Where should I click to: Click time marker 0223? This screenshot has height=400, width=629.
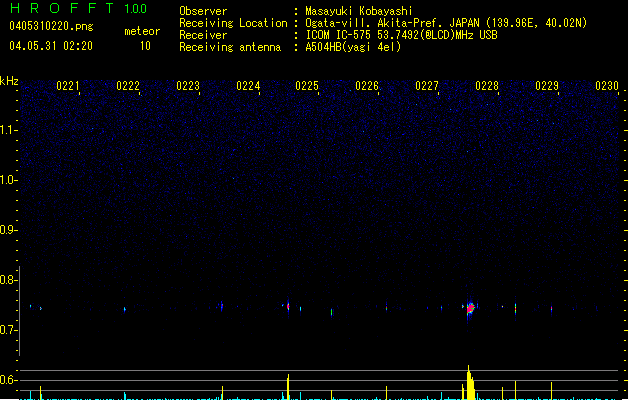tap(188, 86)
